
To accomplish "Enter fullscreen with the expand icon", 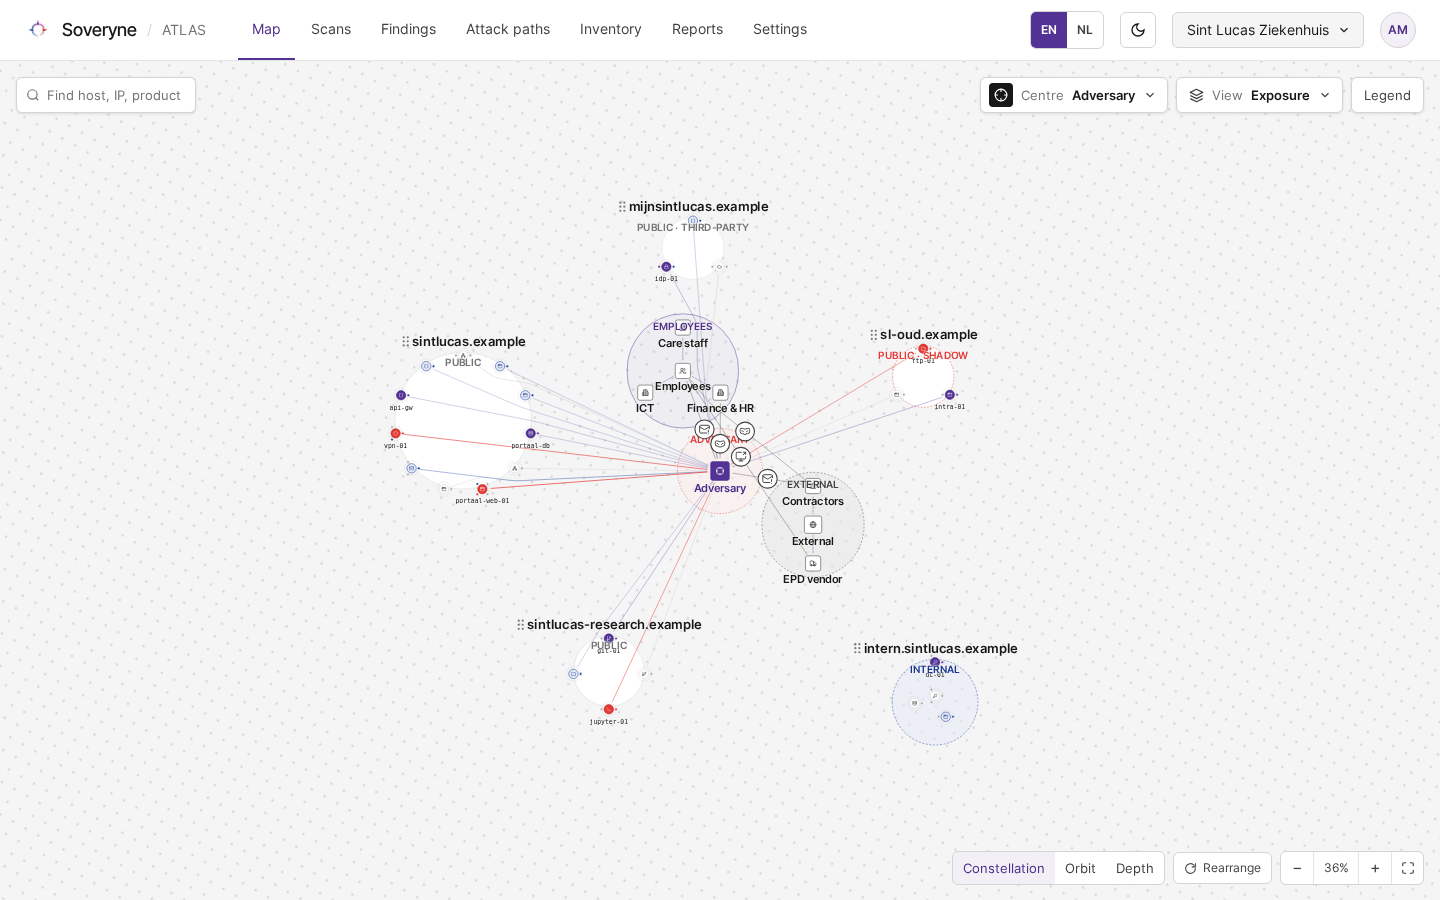I will click(1407, 868).
